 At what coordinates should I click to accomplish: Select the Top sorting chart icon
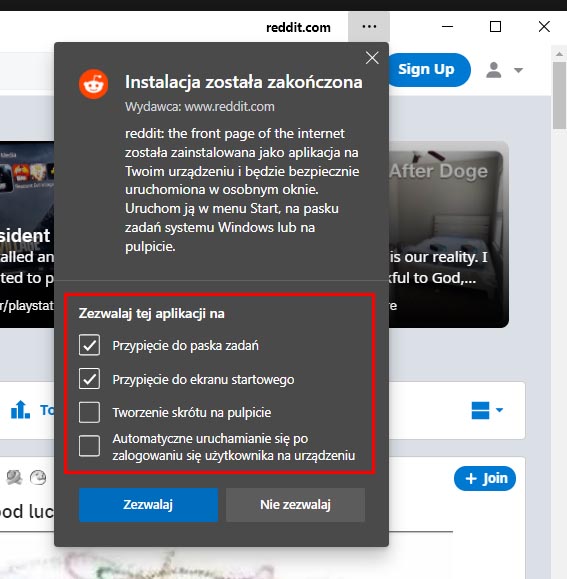(x=20, y=410)
